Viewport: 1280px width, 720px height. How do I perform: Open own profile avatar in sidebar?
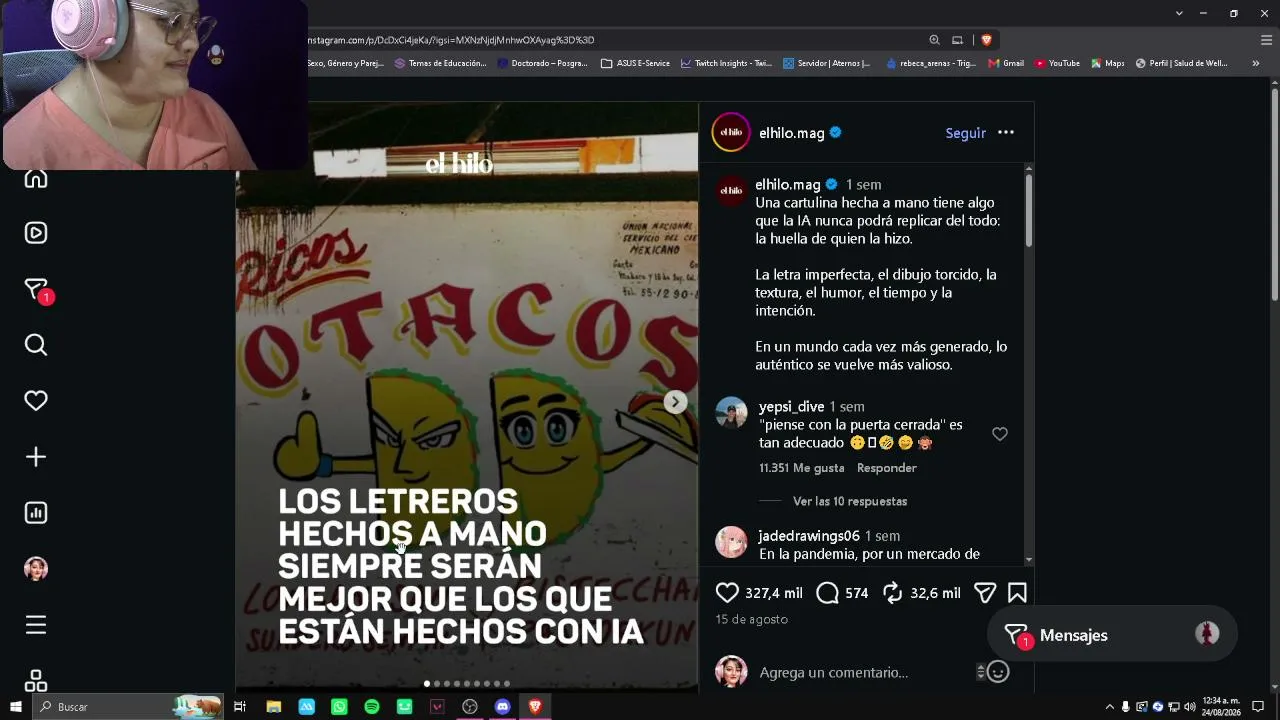[x=36, y=569]
